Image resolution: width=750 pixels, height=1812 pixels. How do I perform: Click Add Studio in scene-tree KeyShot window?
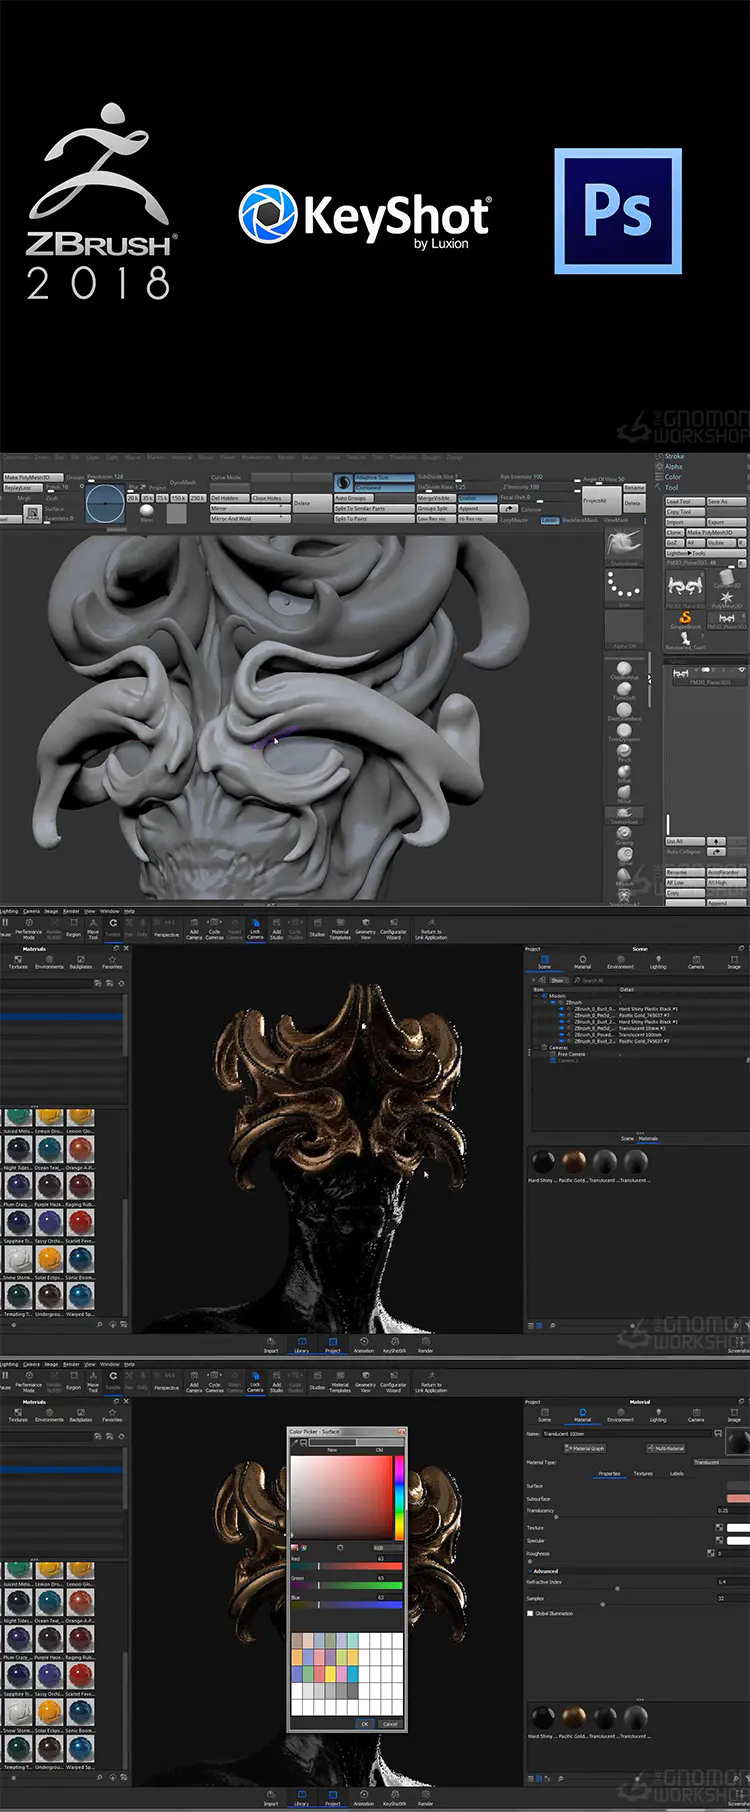click(x=276, y=927)
